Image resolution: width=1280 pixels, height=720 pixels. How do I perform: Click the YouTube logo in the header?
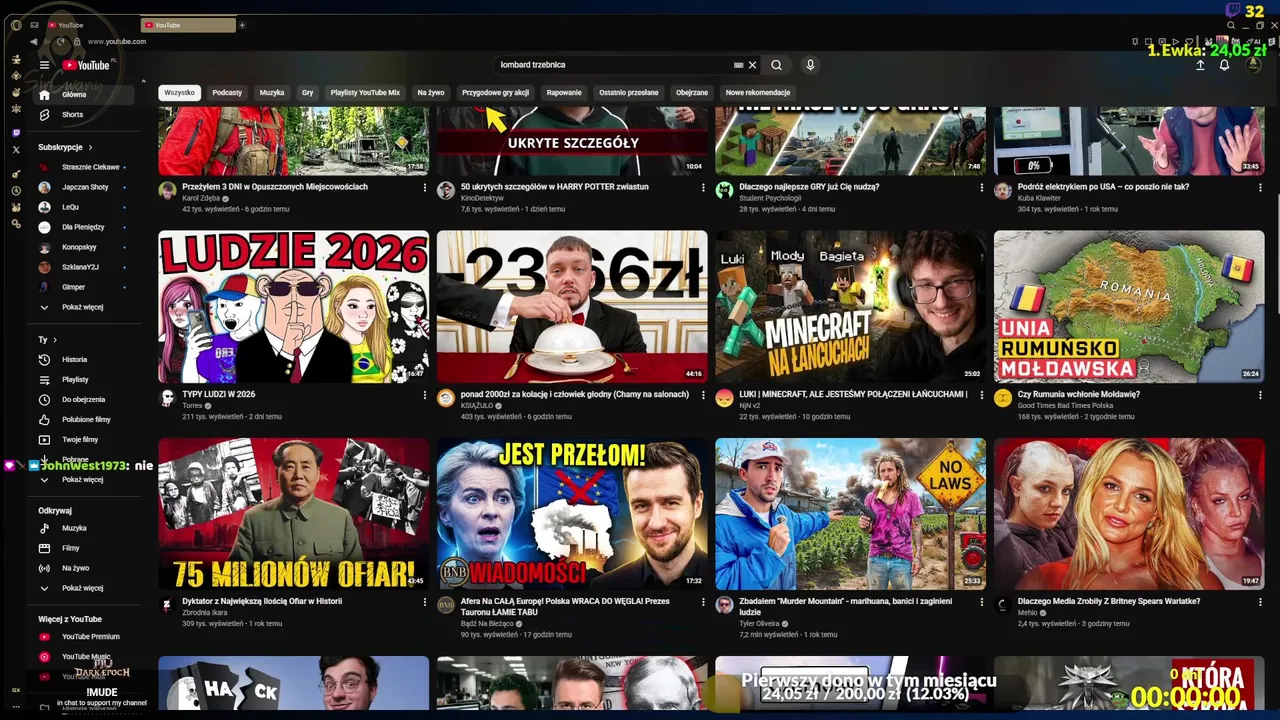tap(86, 65)
